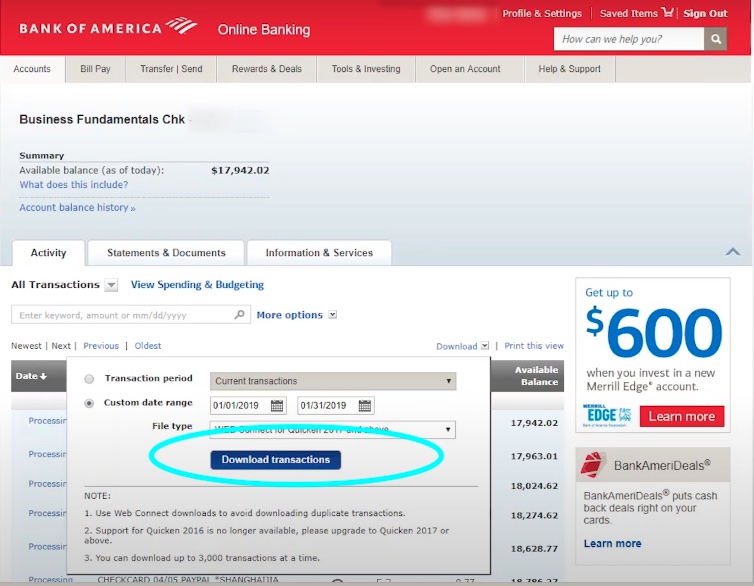Click the balance value 17,942.02 in table
Screen dimensions: 754x586
(534, 423)
